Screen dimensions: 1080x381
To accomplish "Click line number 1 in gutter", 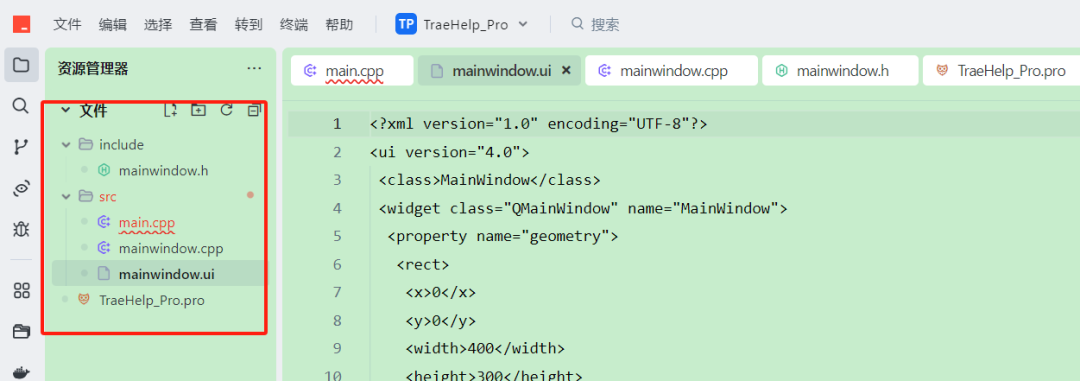I will point(337,124).
